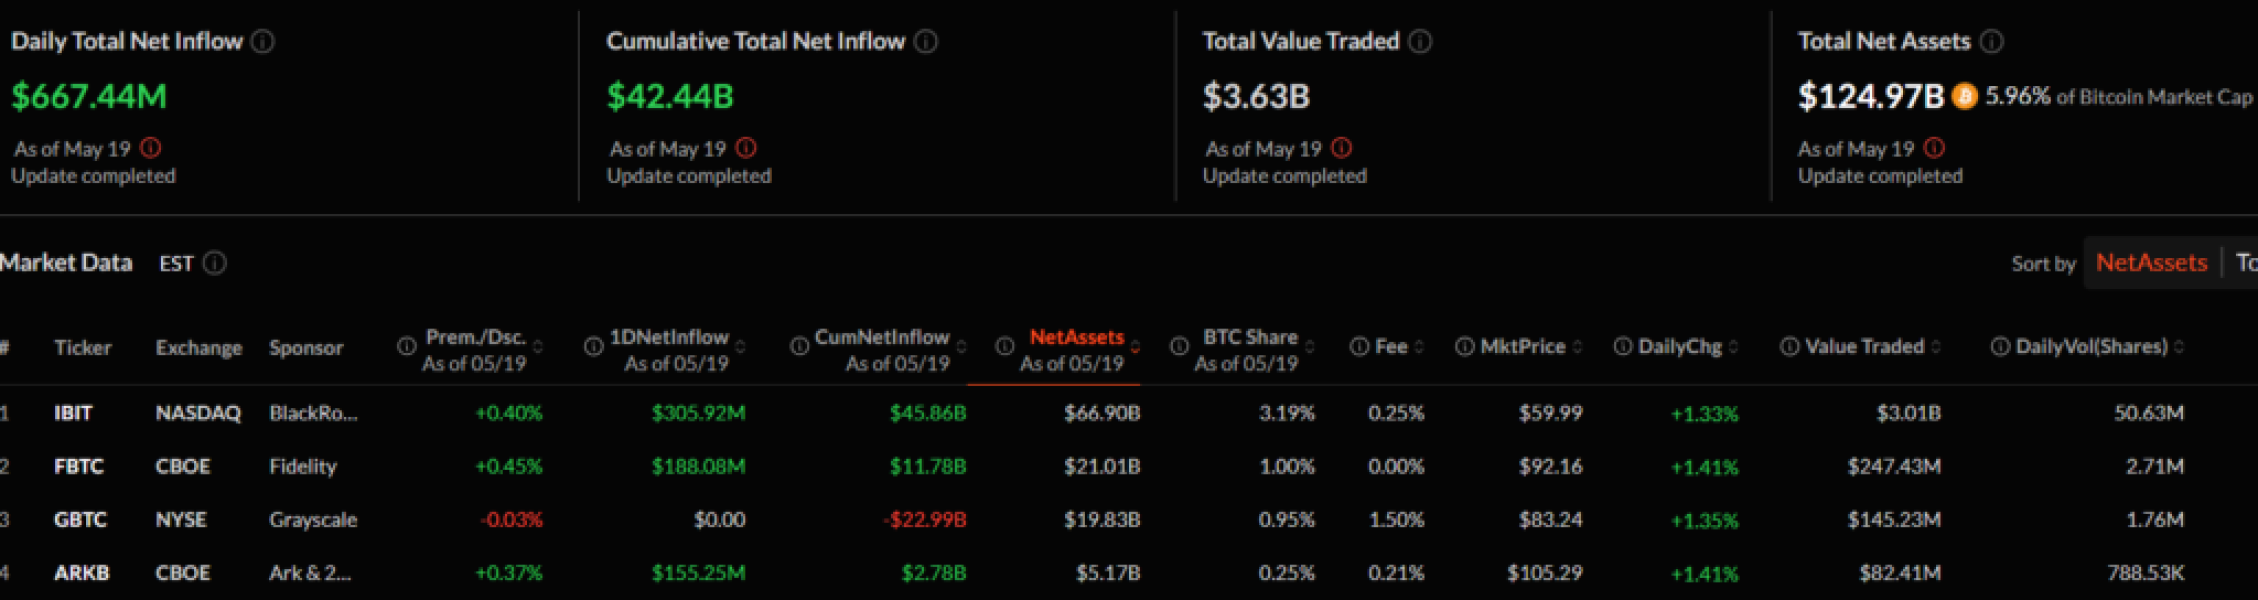Screen dimensions: 2258x600
Task: Sort by DailyChg column arrows
Action: pyautogui.click(x=1733, y=347)
